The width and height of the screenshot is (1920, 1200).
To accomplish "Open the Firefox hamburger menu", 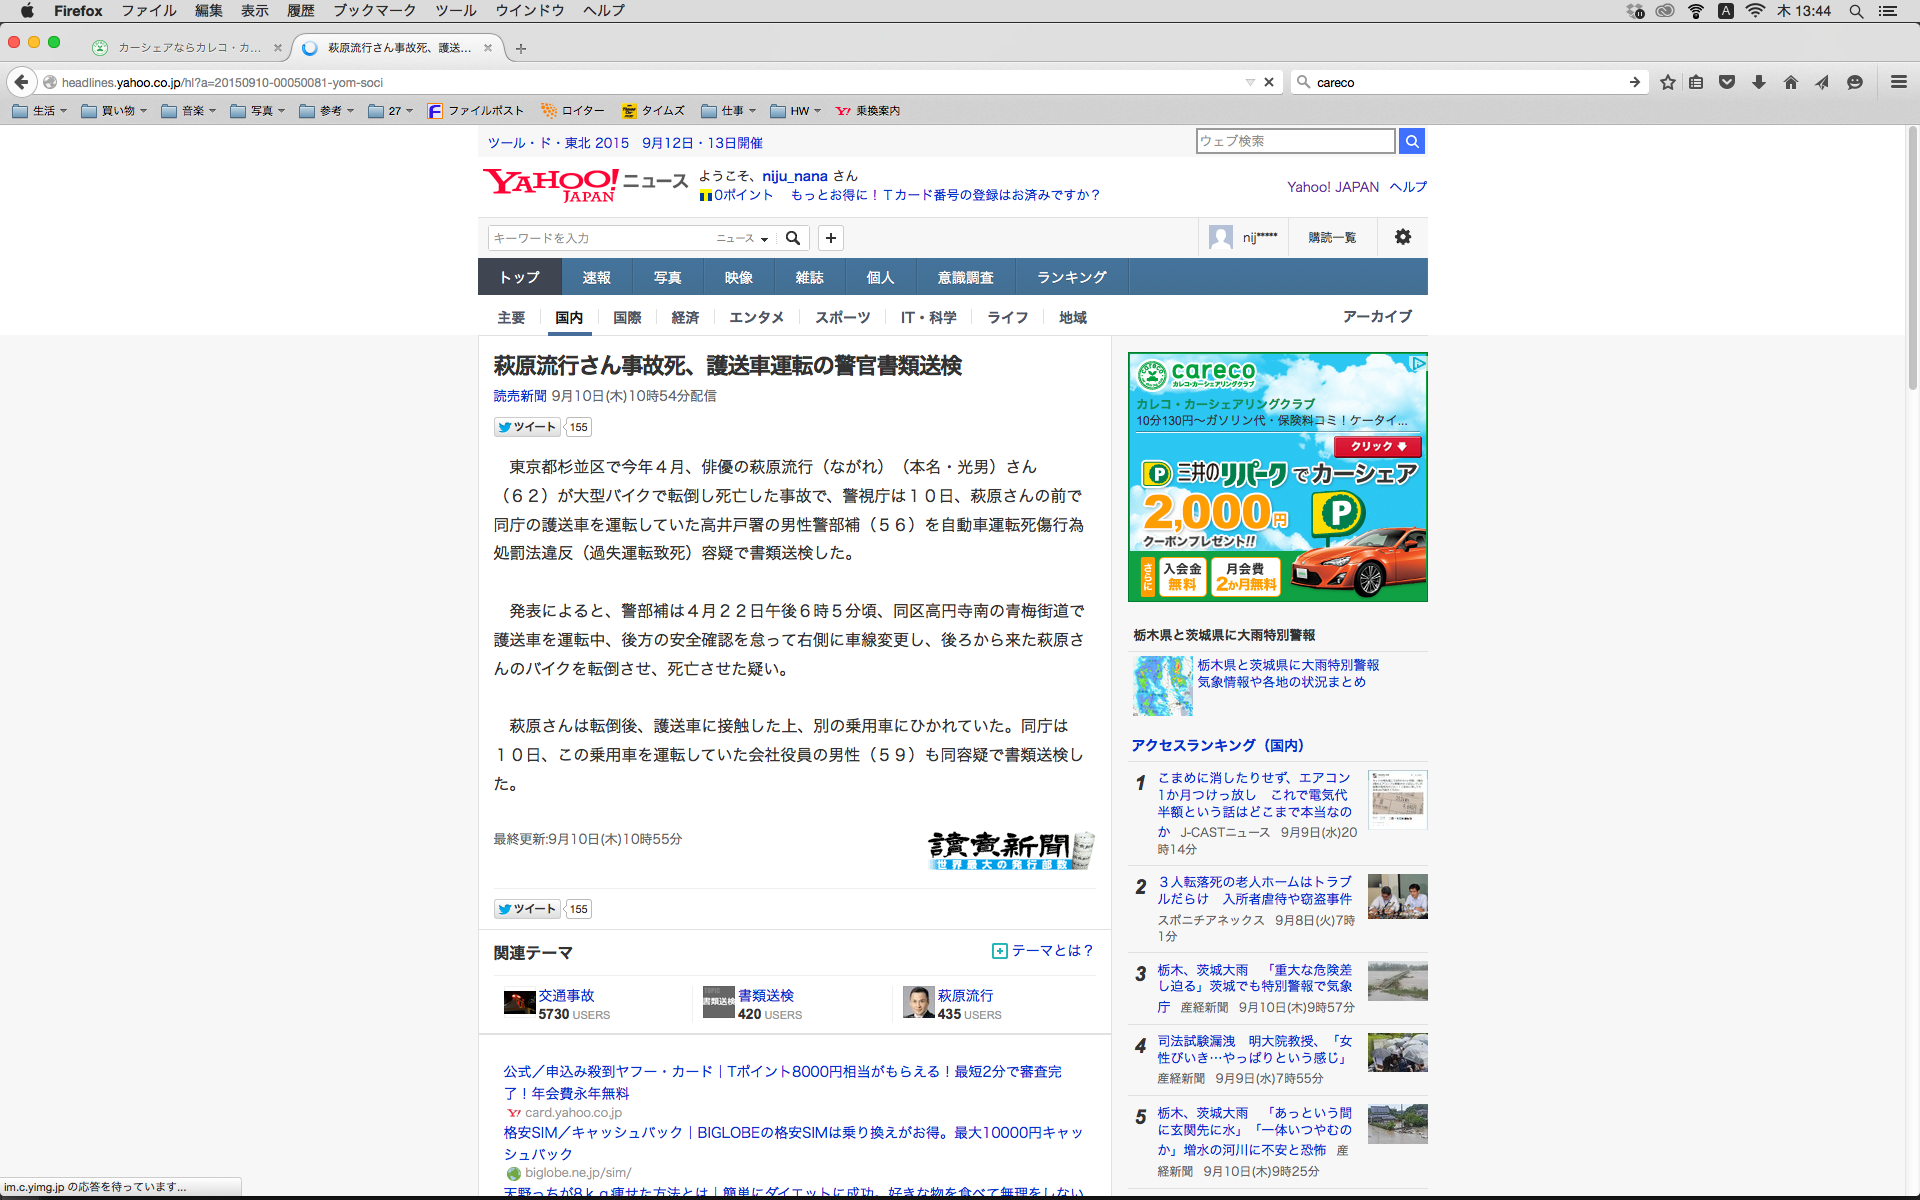I will (1898, 82).
